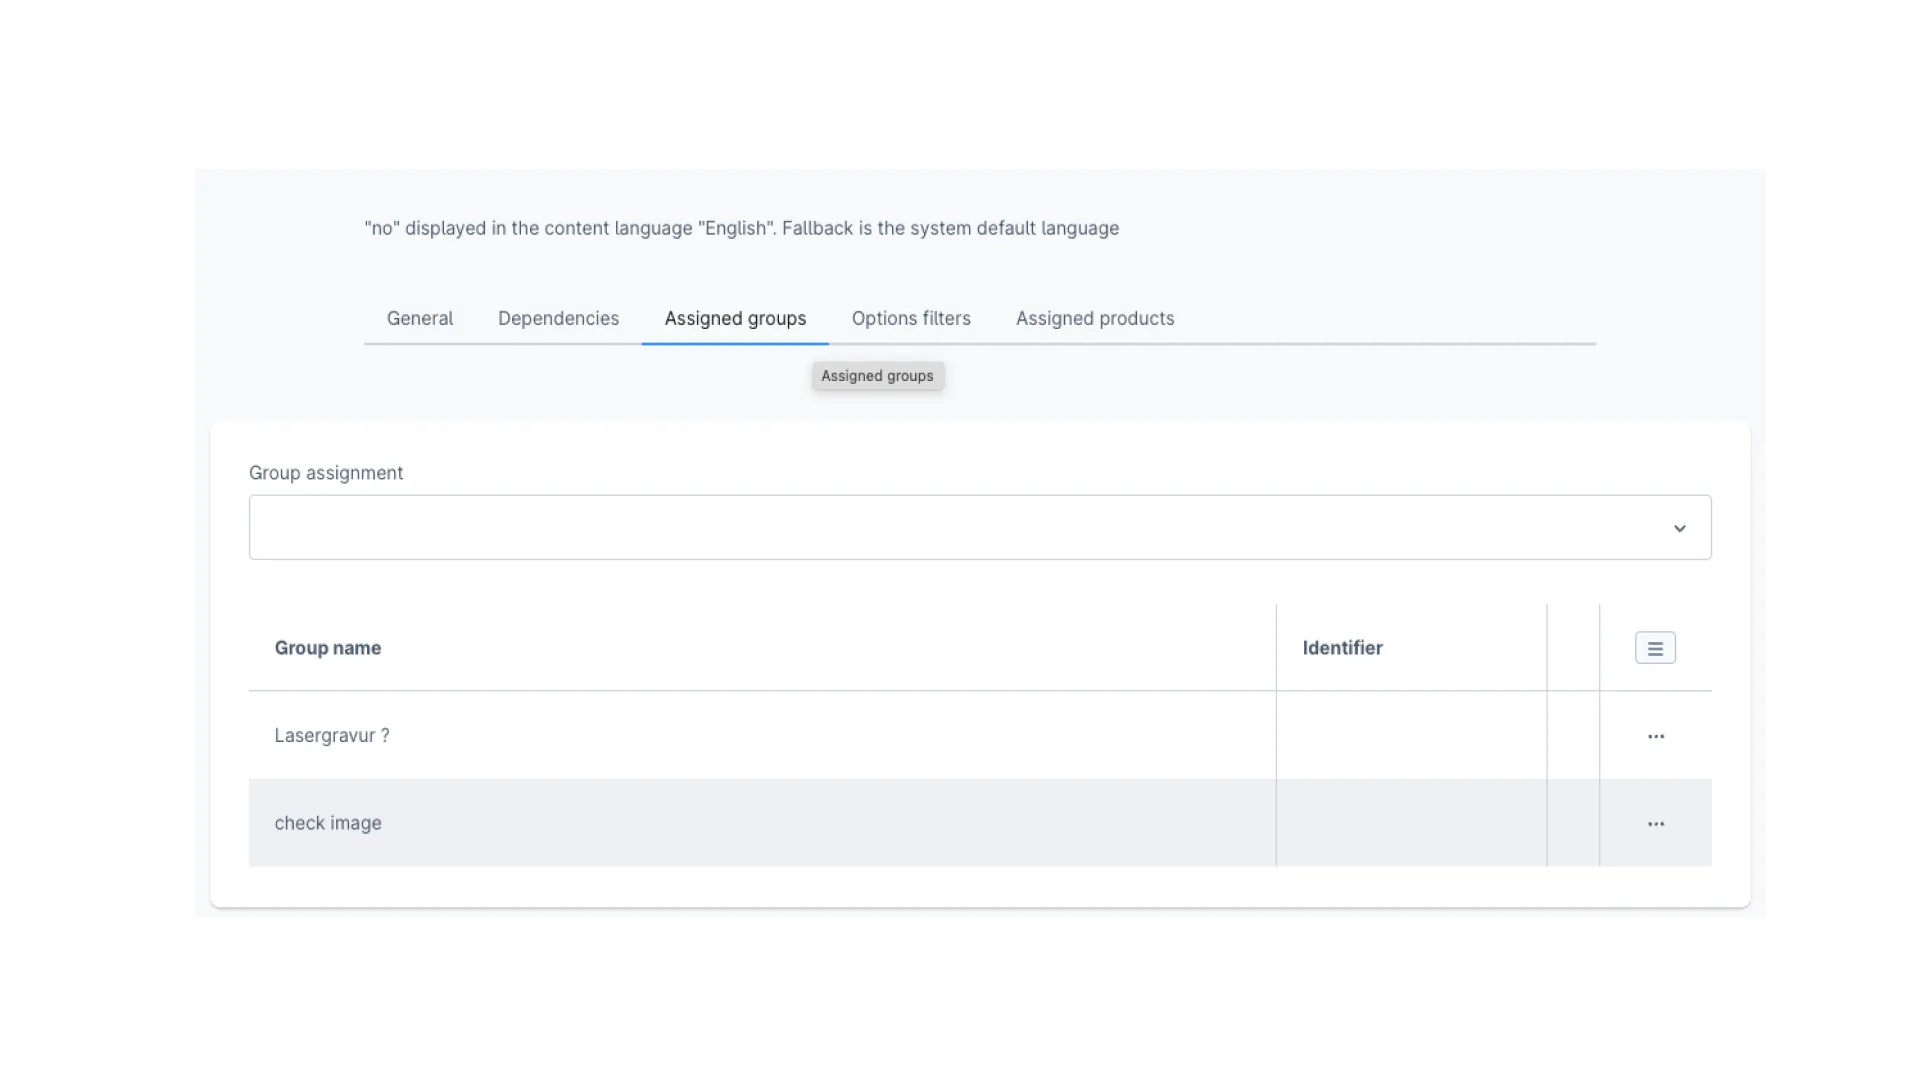The width and height of the screenshot is (1920, 1080).
Task: Open context menu for Lasergravur ? row
Action: 1656,736
